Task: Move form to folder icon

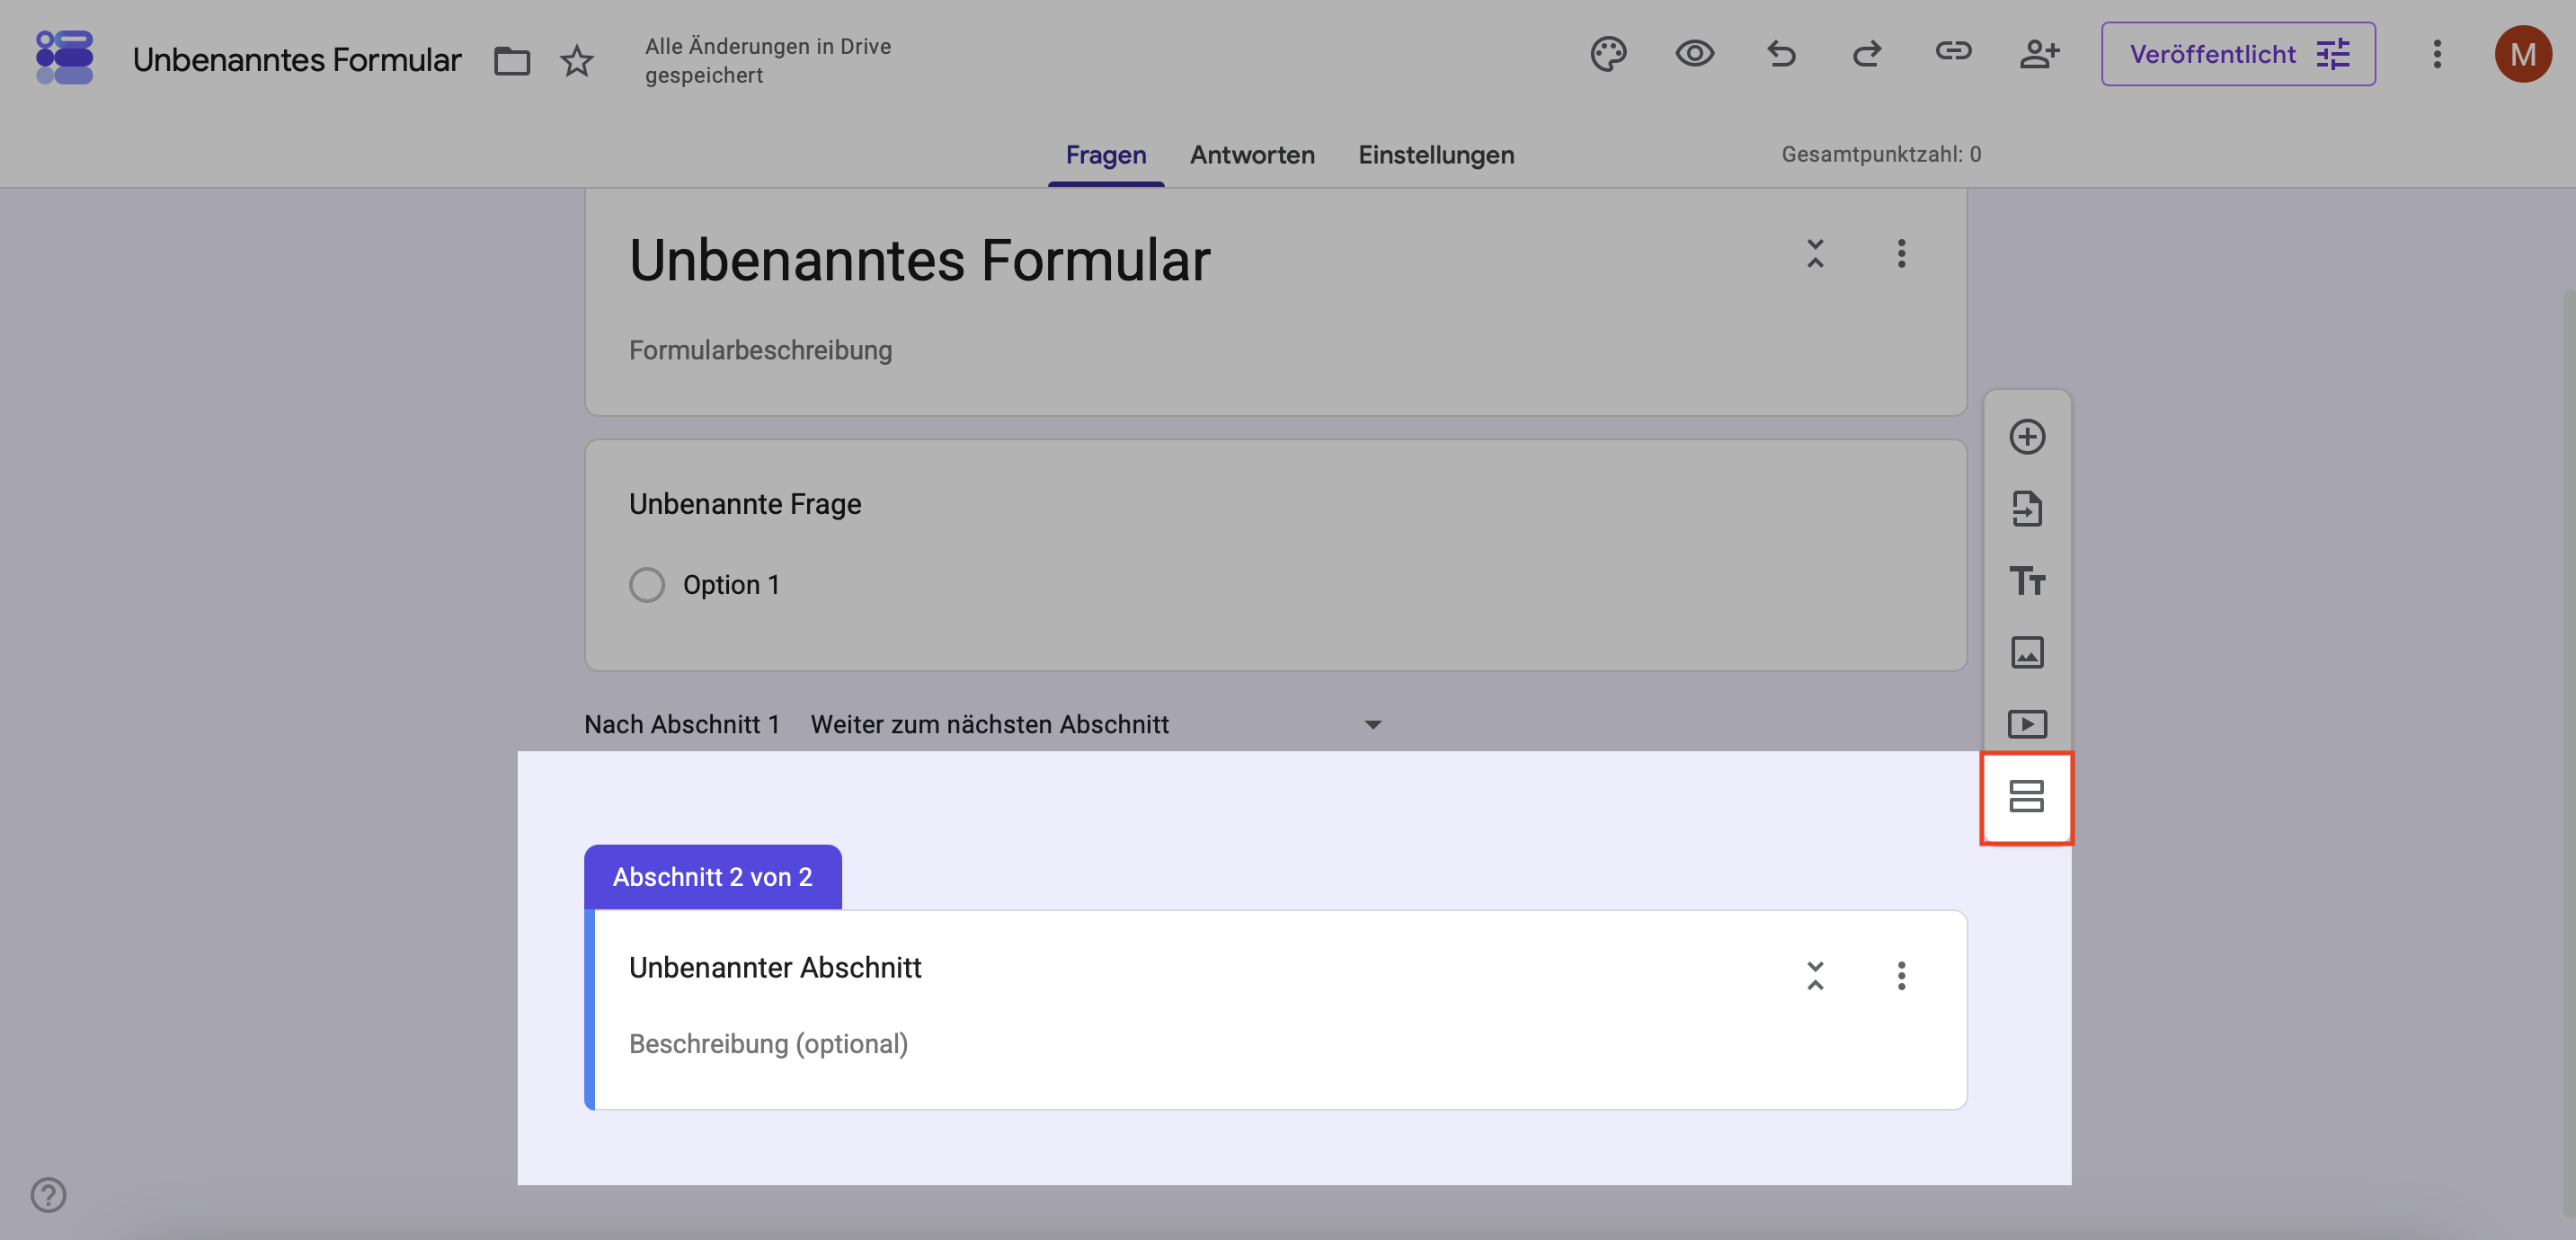Action: pos(512,61)
